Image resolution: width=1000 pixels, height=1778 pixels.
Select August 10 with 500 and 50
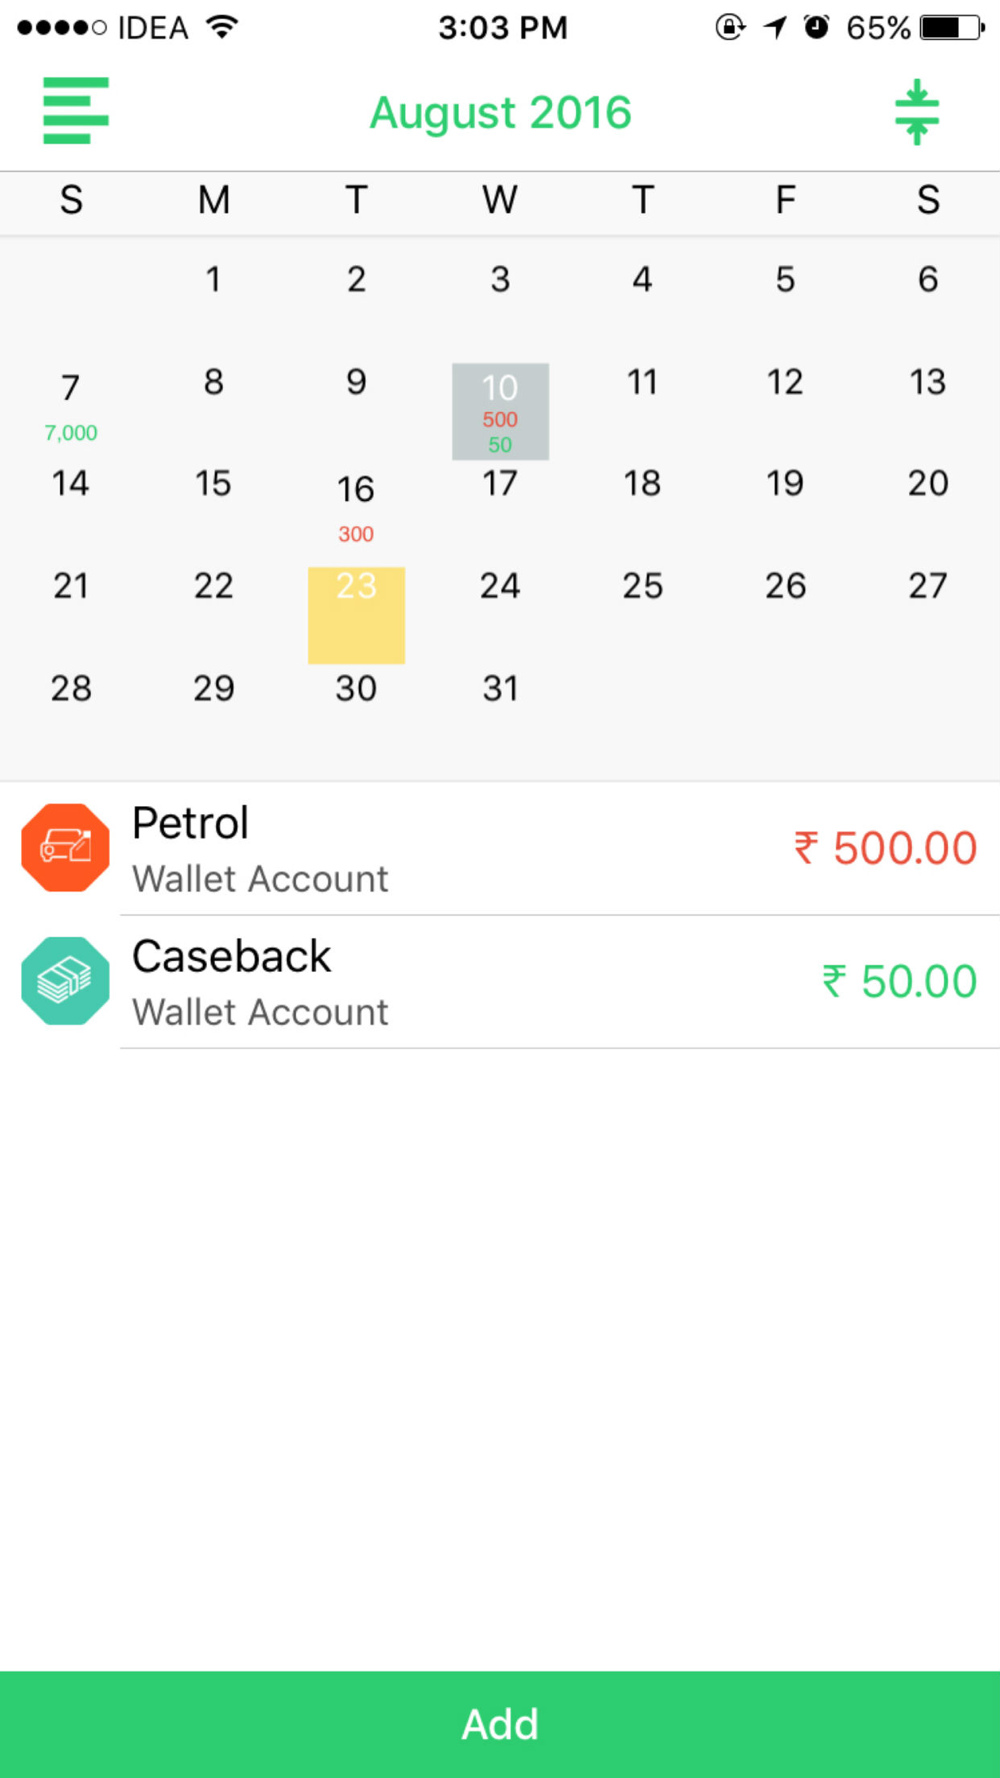click(x=500, y=412)
